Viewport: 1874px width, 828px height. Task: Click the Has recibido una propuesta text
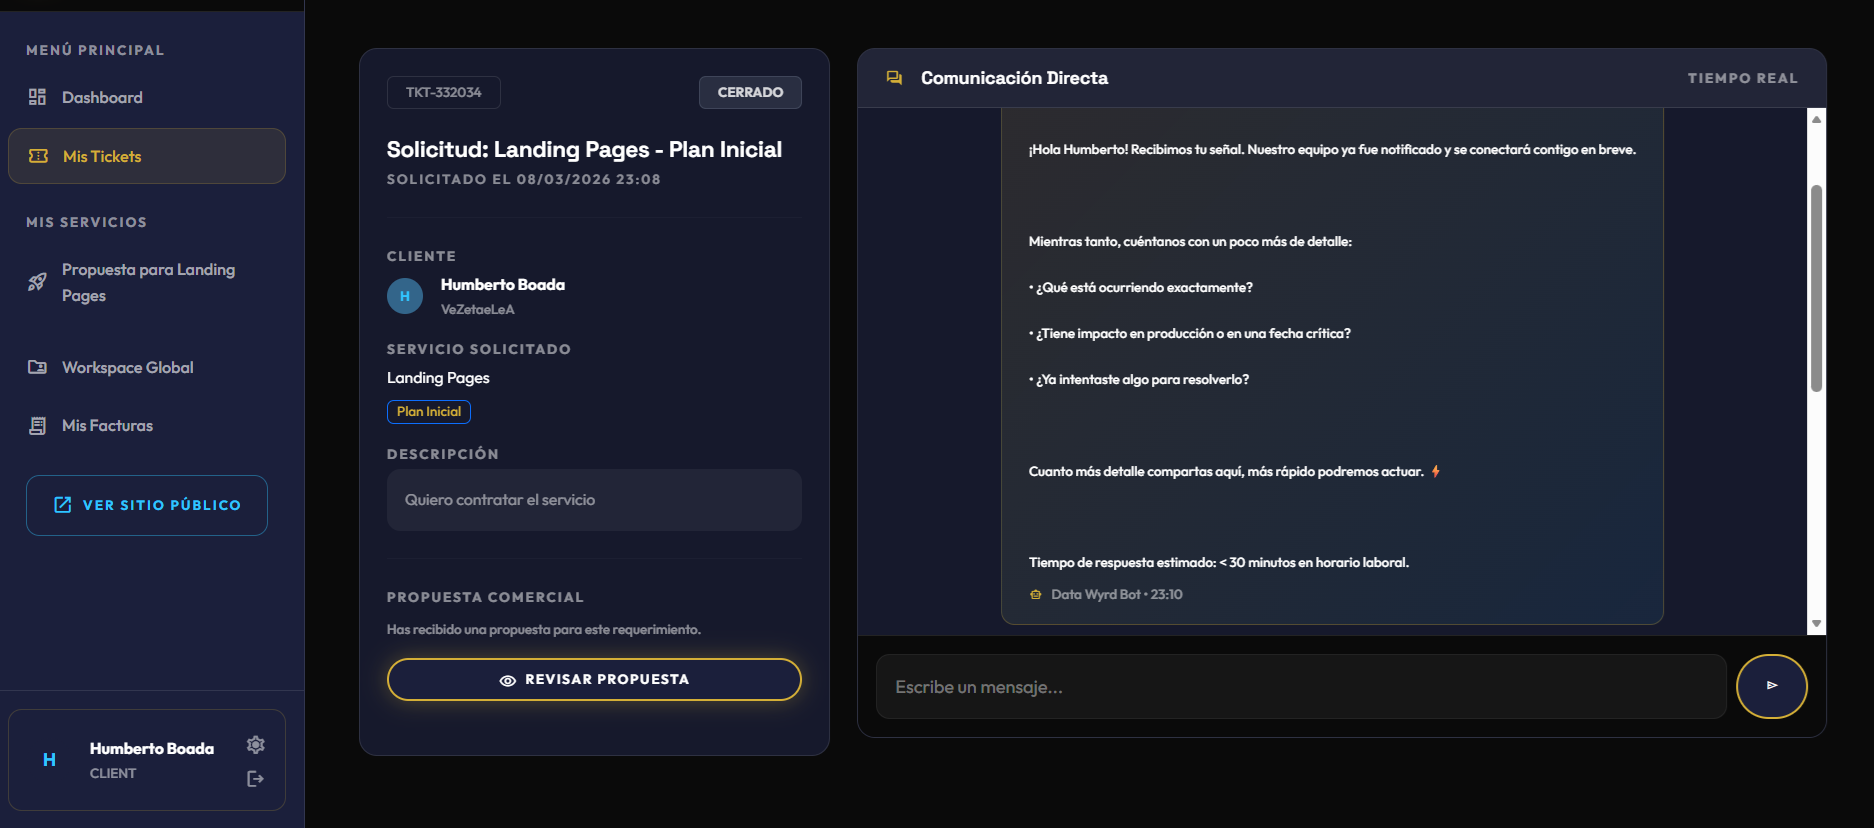tap(544, 629)
